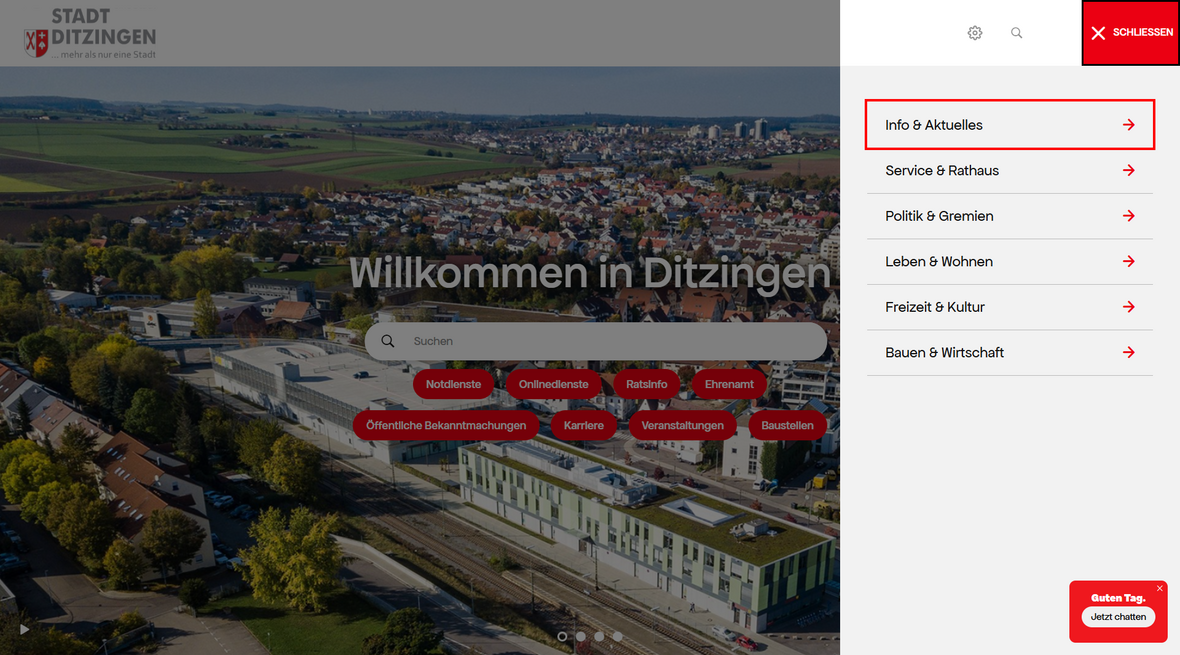The width and height of the screenshot is (1180, 655).
Task: Click the arrow next to Info & Aktuelles
Action: 1129,124
